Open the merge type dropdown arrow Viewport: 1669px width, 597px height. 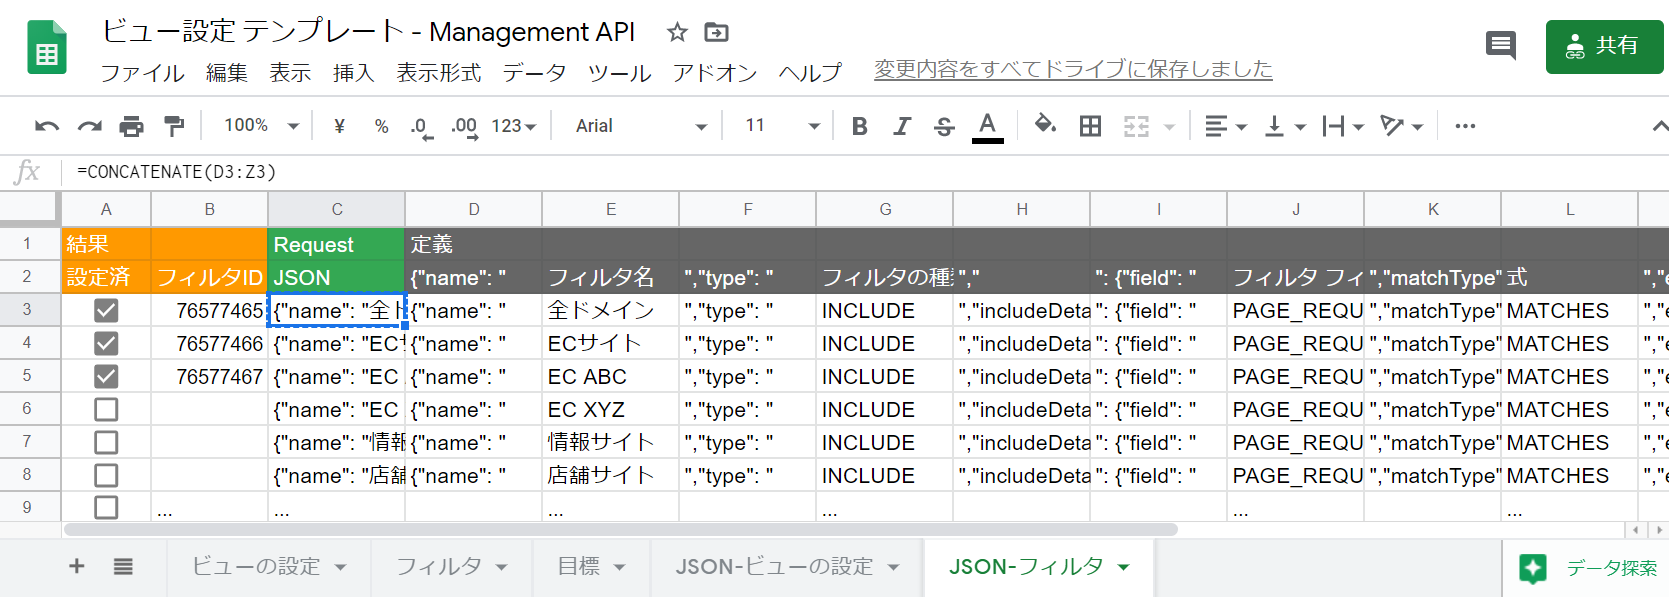[1169, 127]
